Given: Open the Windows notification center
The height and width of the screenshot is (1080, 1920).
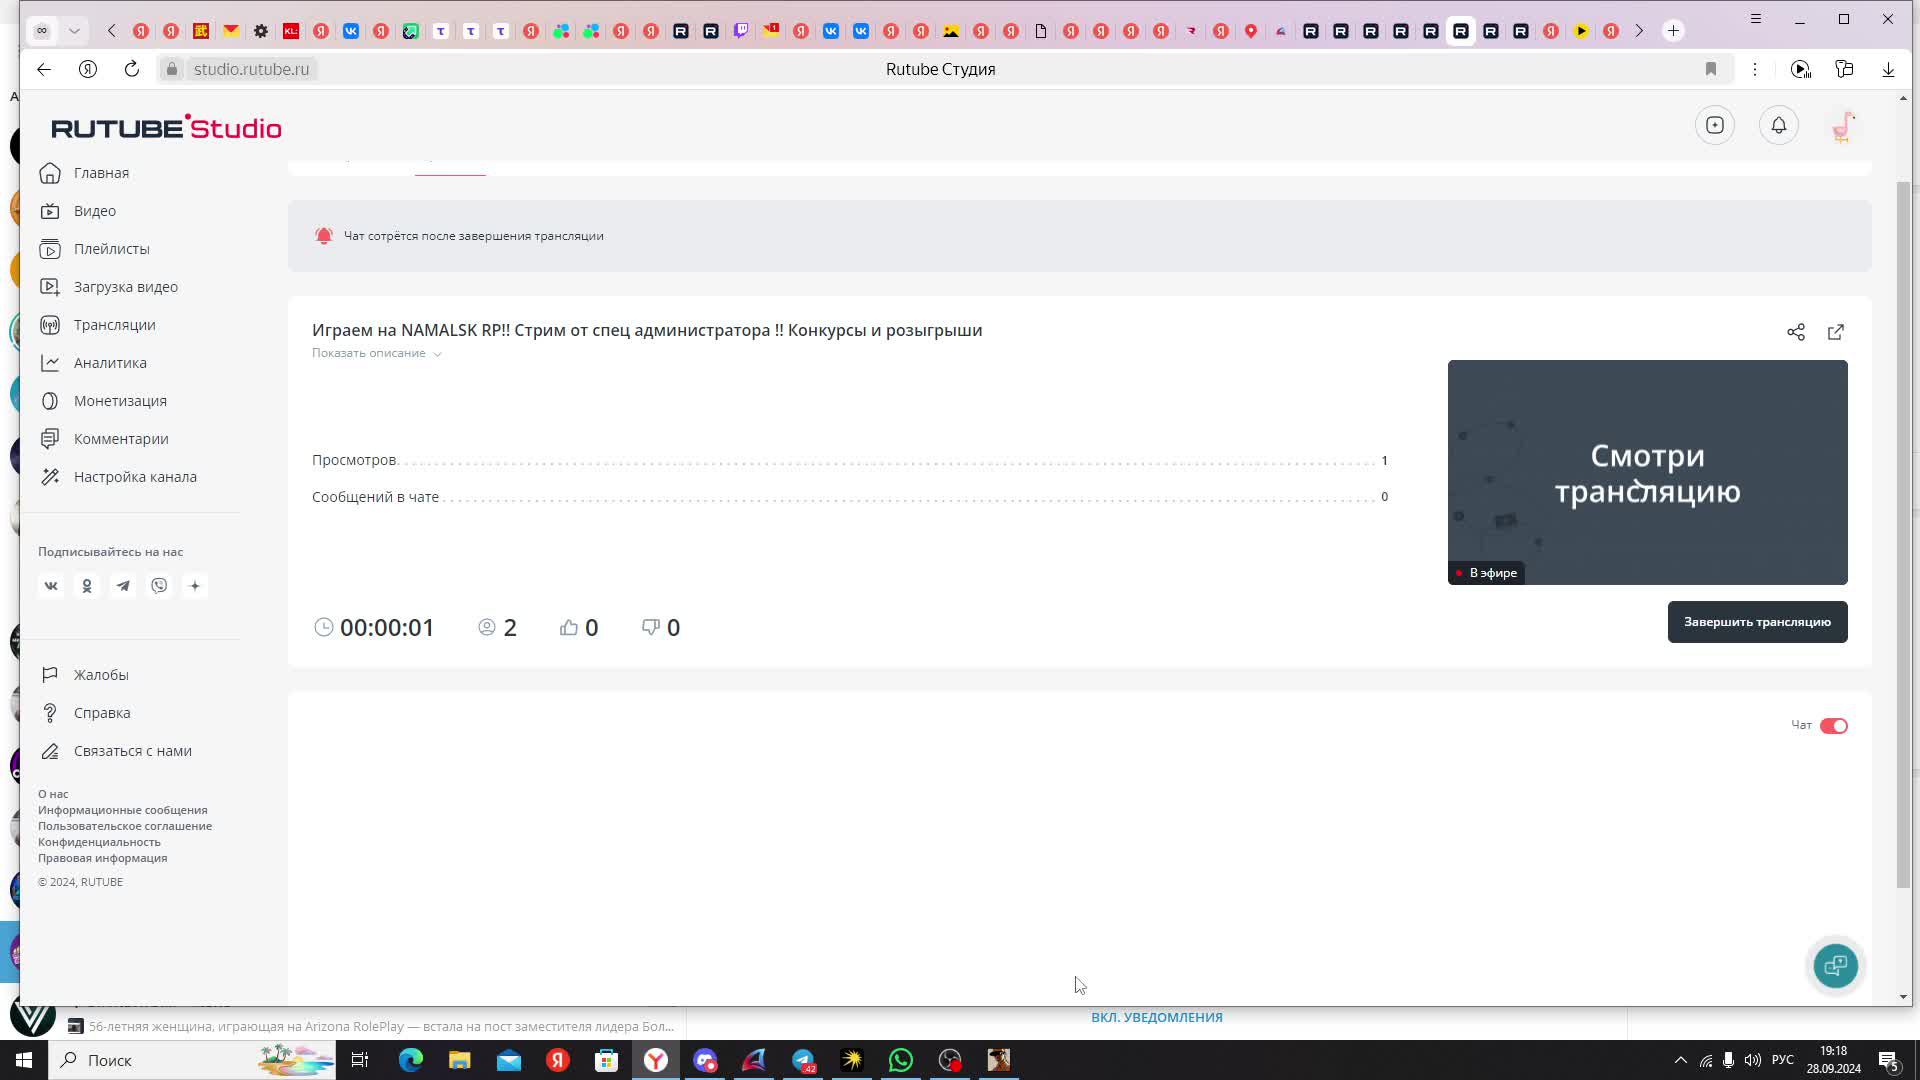Looking at the screenshot, I should (x=1889, y=1060).
